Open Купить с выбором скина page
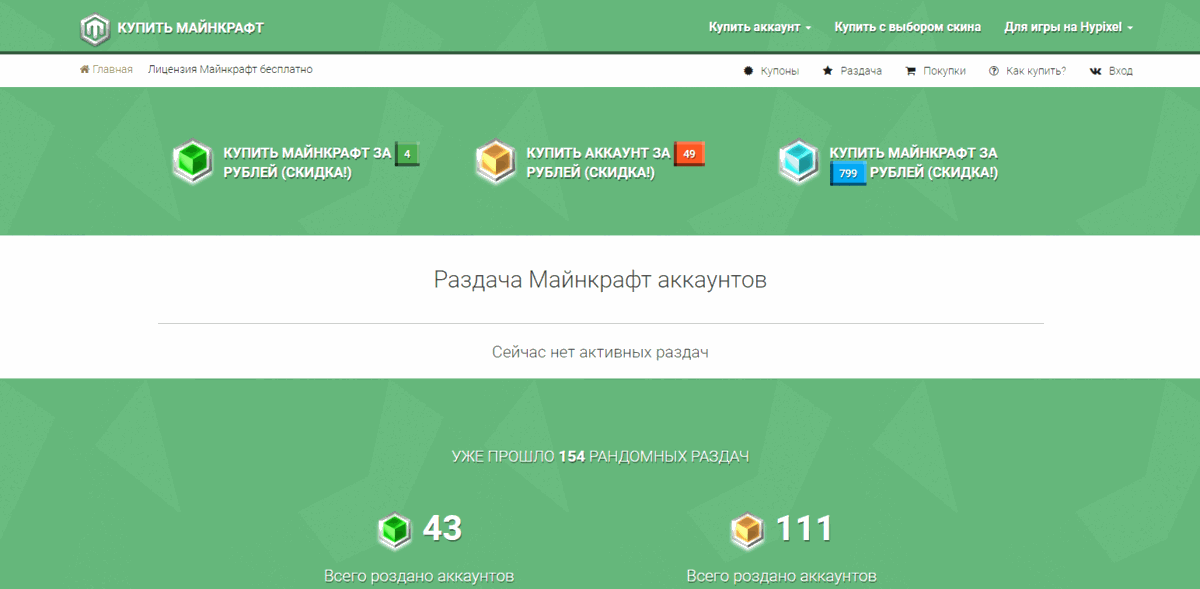The width and height of the screenshot is (1200, 589). pos(908,27)
